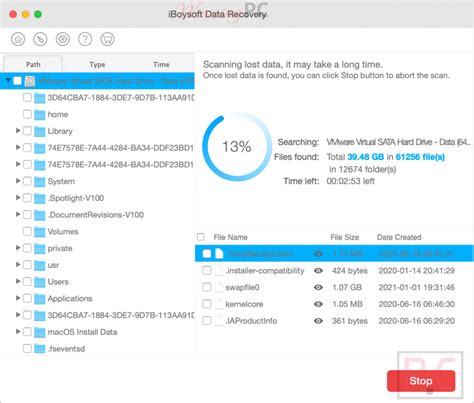Click the Library folder icon
This screenshot has height=403, width=474.
click(40, 131)
